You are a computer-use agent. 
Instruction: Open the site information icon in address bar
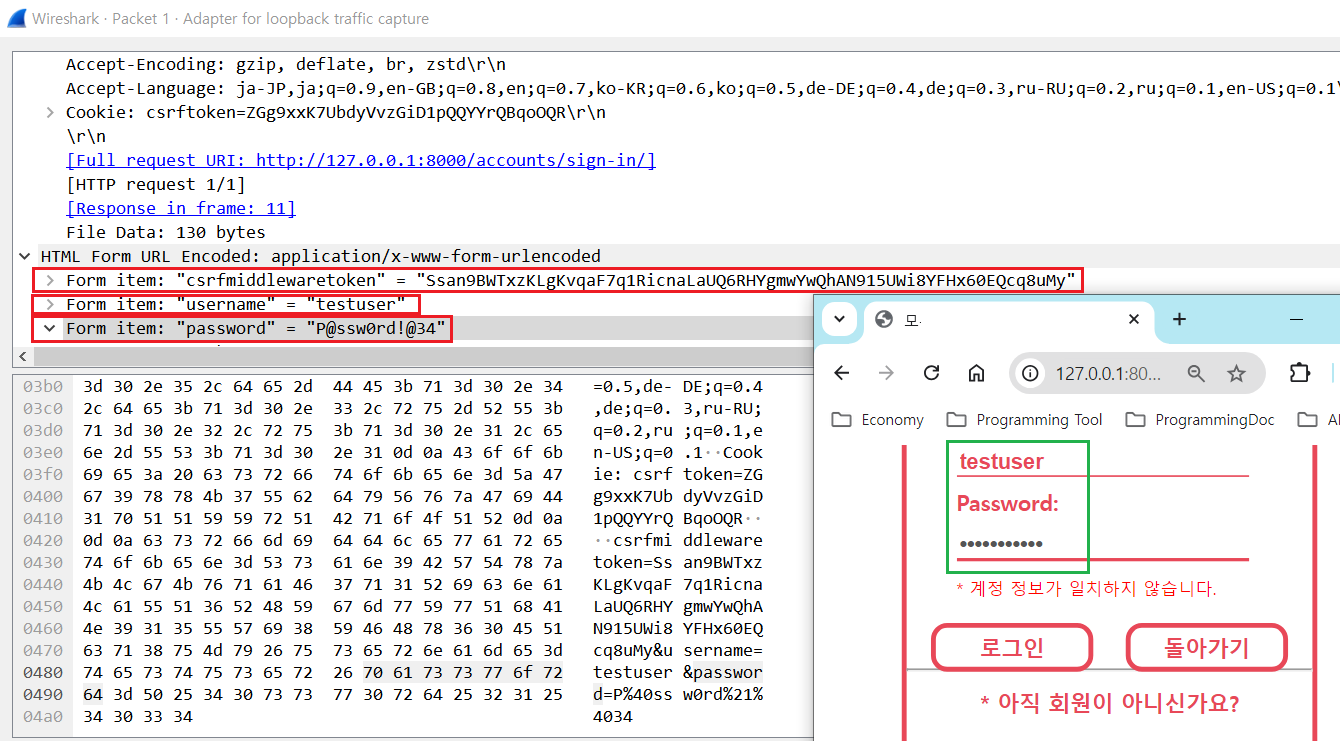pos(1031,374)
